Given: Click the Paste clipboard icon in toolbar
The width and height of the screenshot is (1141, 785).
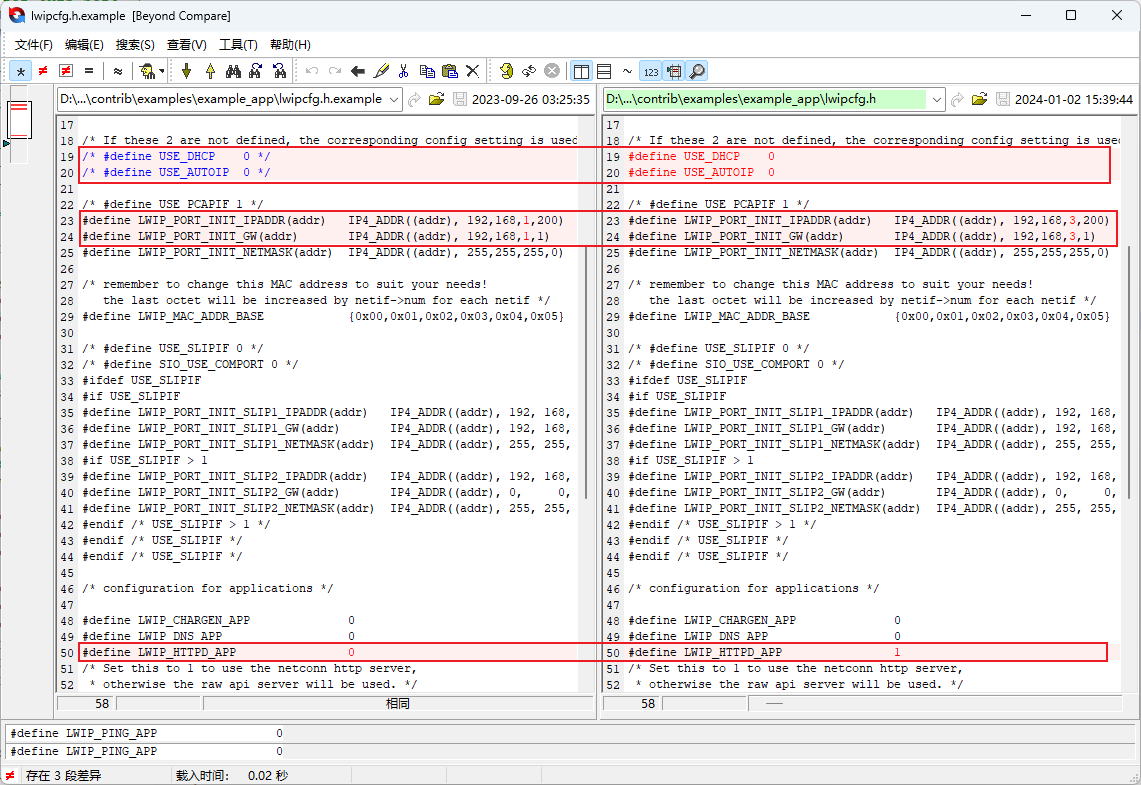Looking at the screenshot, I should [449, 71].
